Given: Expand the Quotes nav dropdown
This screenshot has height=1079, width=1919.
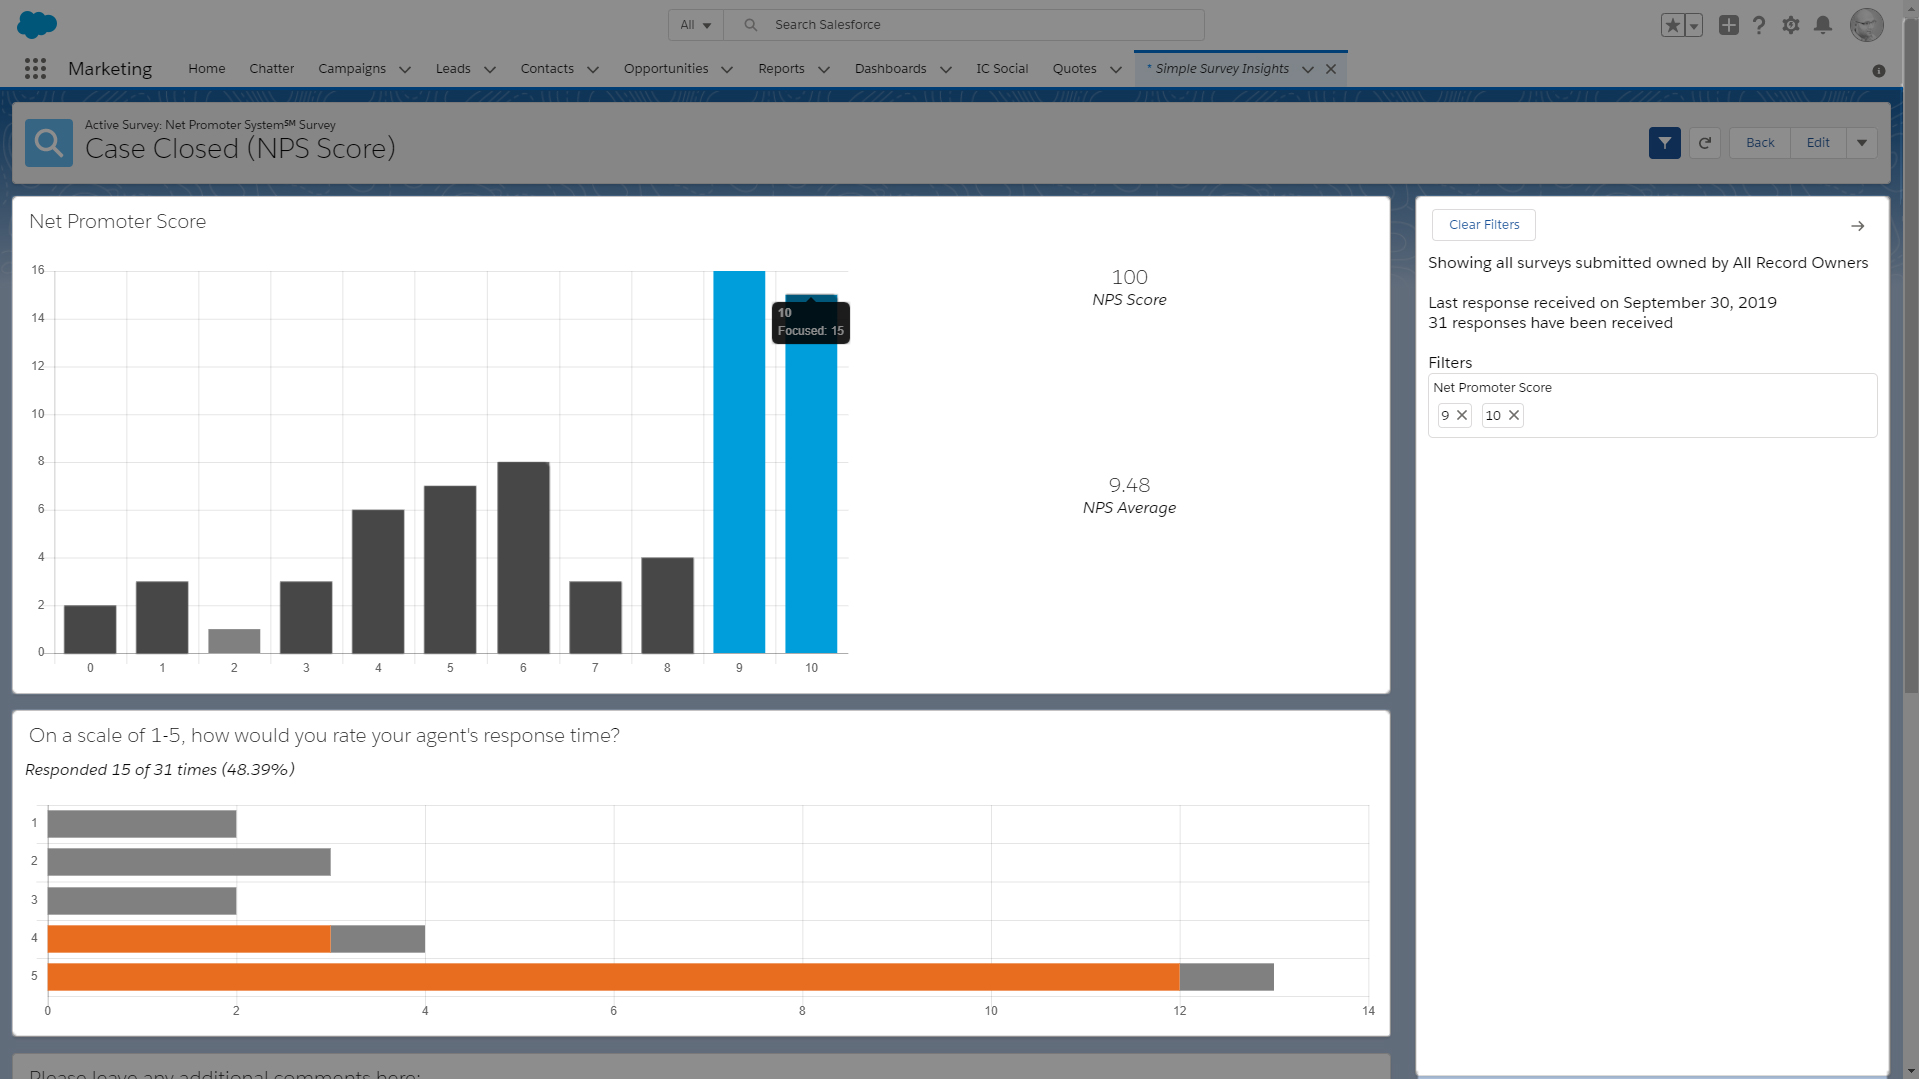Looking at the screenshot, I should pyautogui.click(x=1116, y=69).
